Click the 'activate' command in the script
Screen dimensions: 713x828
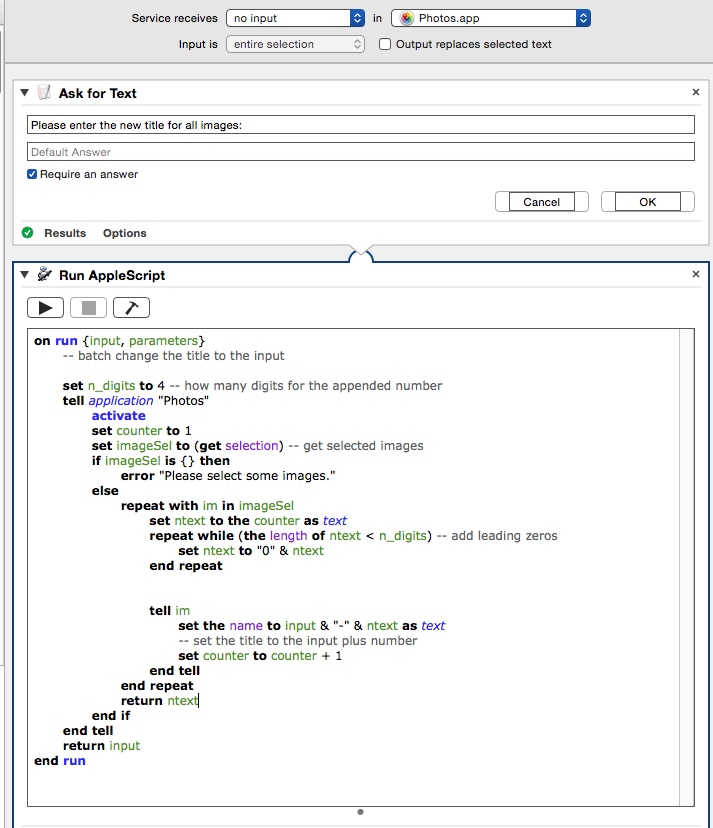tap(118, 416)
